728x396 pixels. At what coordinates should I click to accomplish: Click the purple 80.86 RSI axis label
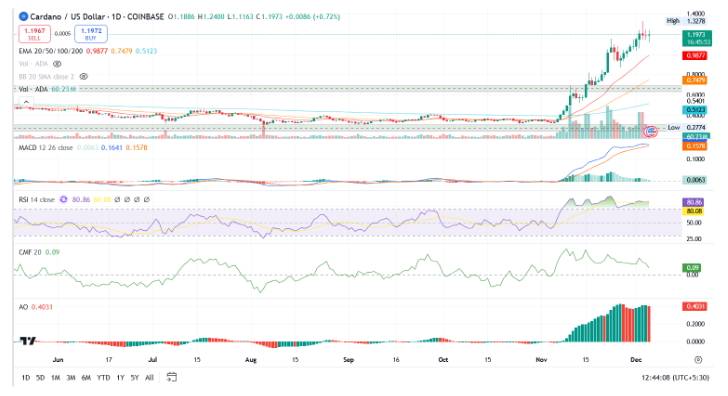[693, 202]
